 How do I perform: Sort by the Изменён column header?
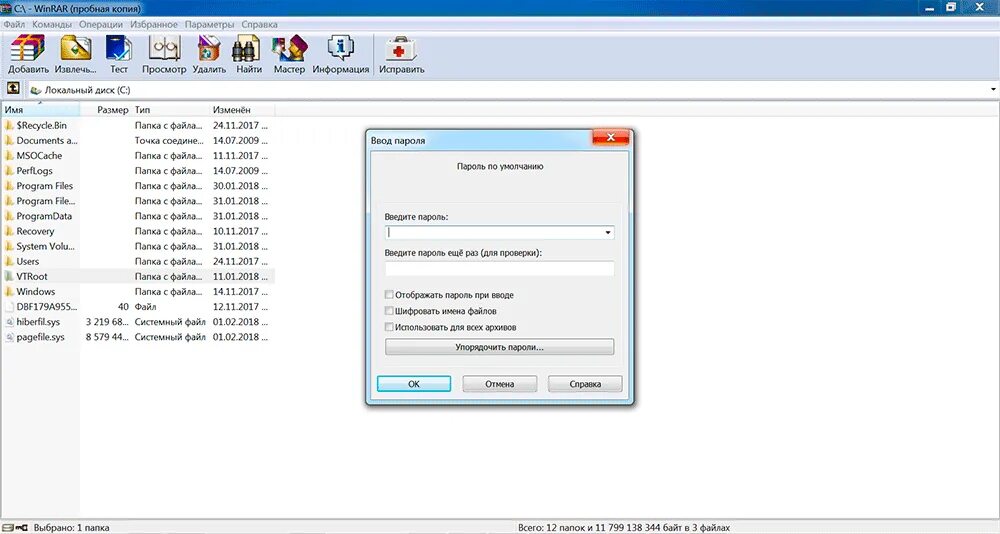coord(242,110)
